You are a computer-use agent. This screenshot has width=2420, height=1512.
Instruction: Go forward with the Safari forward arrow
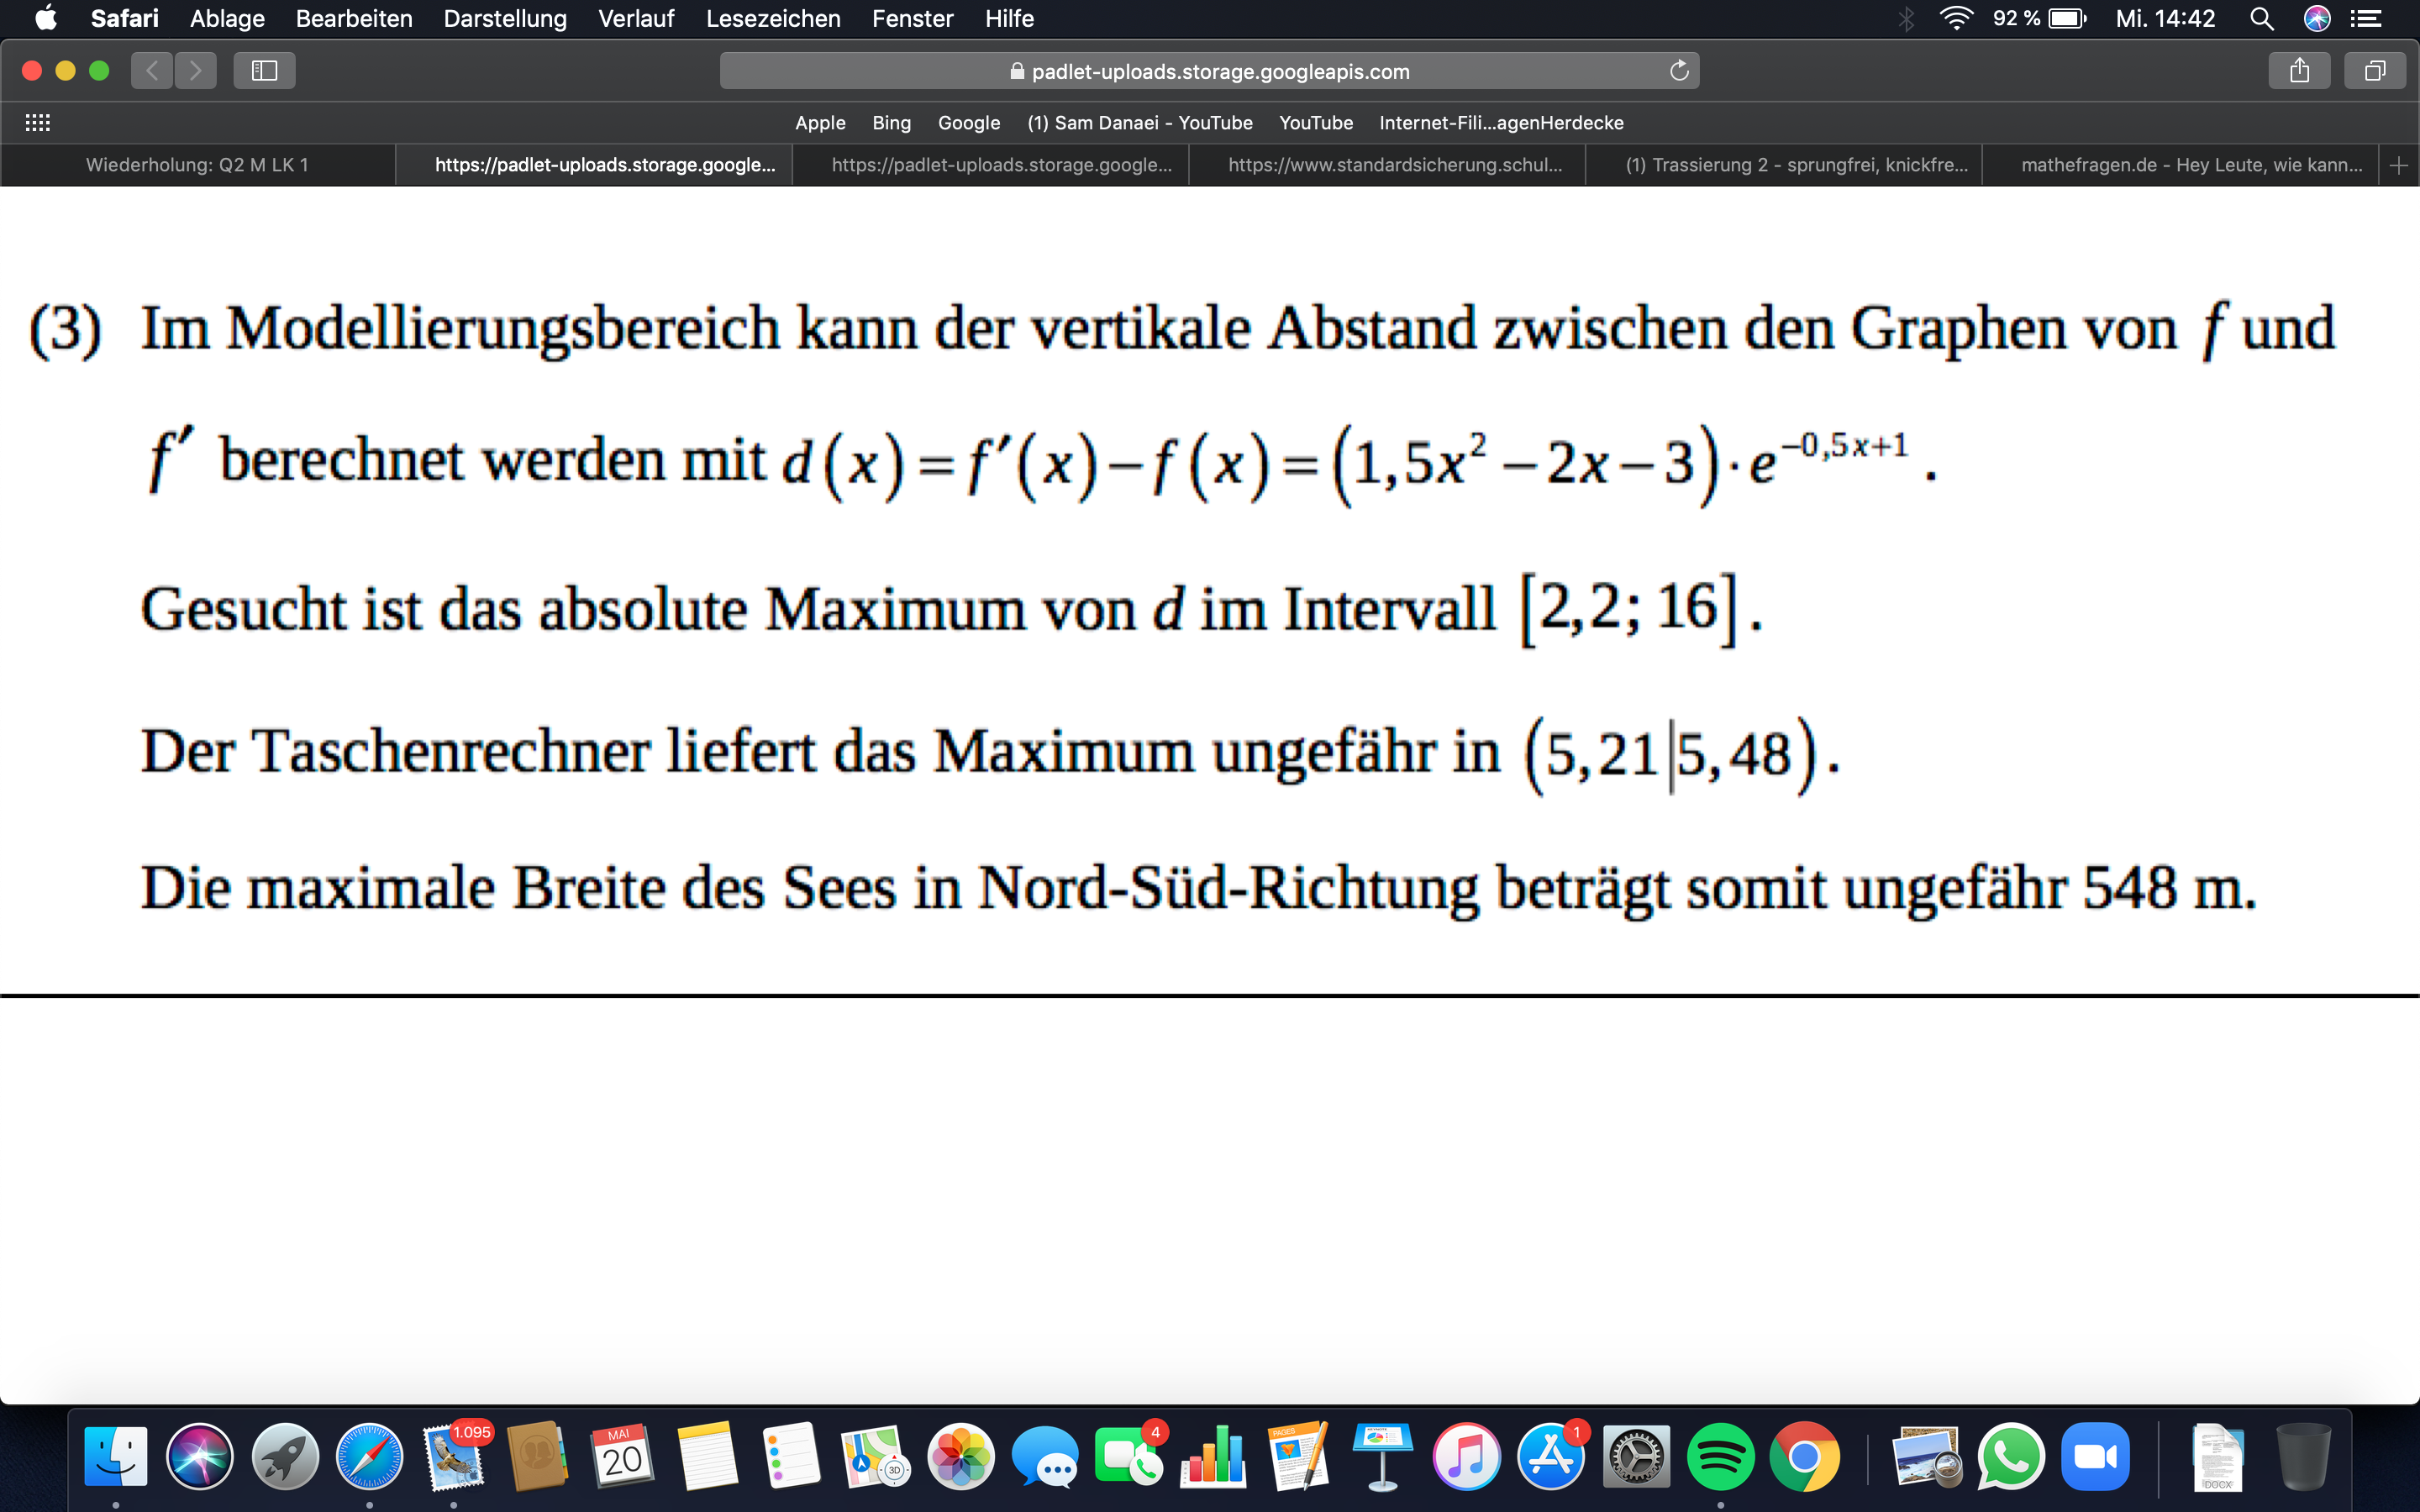click(196, 70)
